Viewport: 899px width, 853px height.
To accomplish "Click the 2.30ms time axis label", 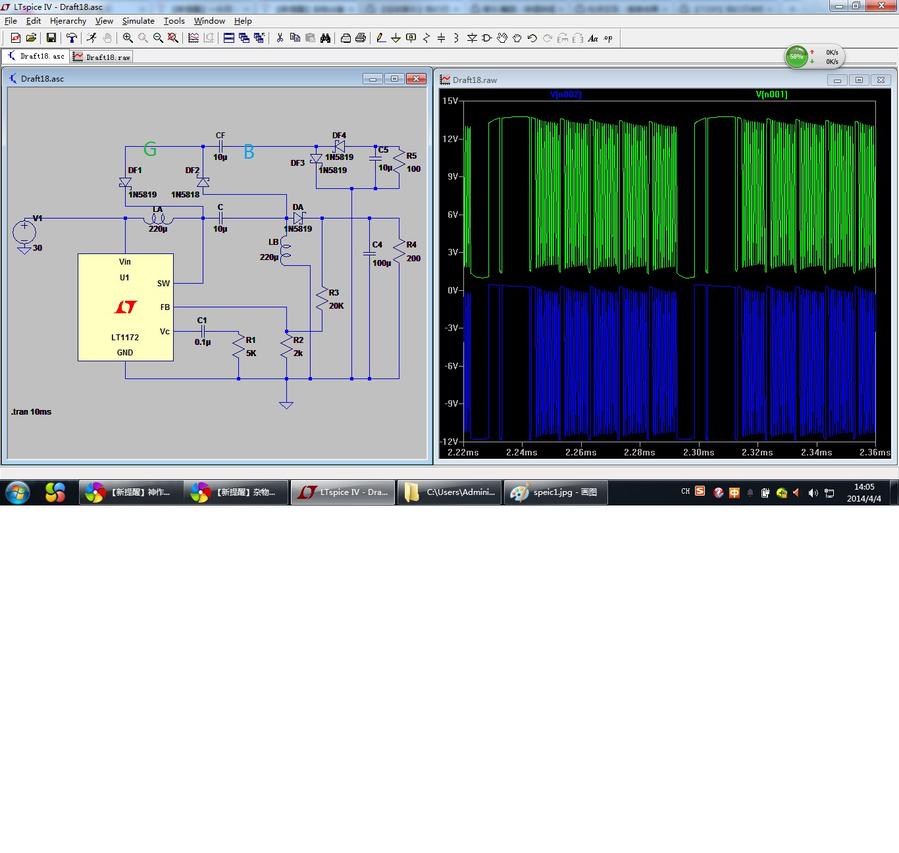I will [x=698, y=452].
